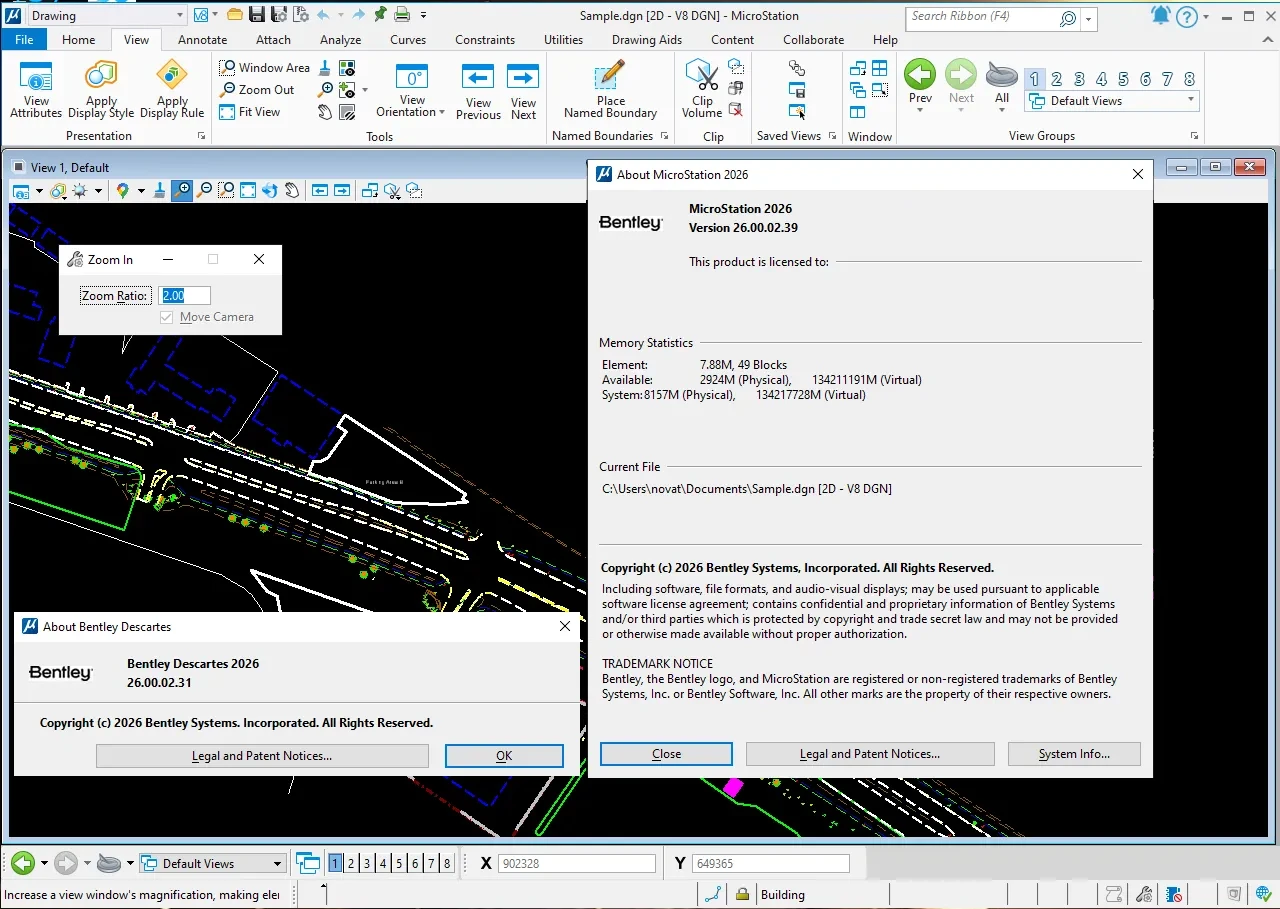Expand the Presentation group dialog launcher

pos(201,136)
